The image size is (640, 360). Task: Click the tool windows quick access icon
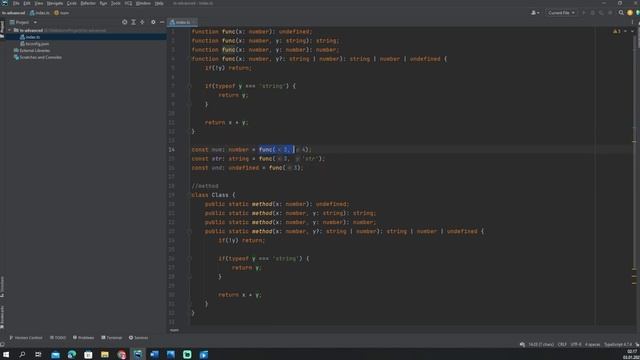(x=3, y=345)
